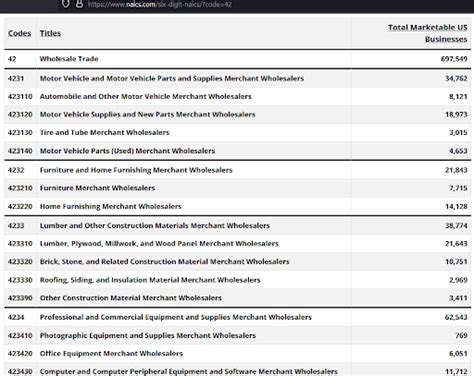Open code 423390 link
Screen dimensions: 474x376
(20, 298)
